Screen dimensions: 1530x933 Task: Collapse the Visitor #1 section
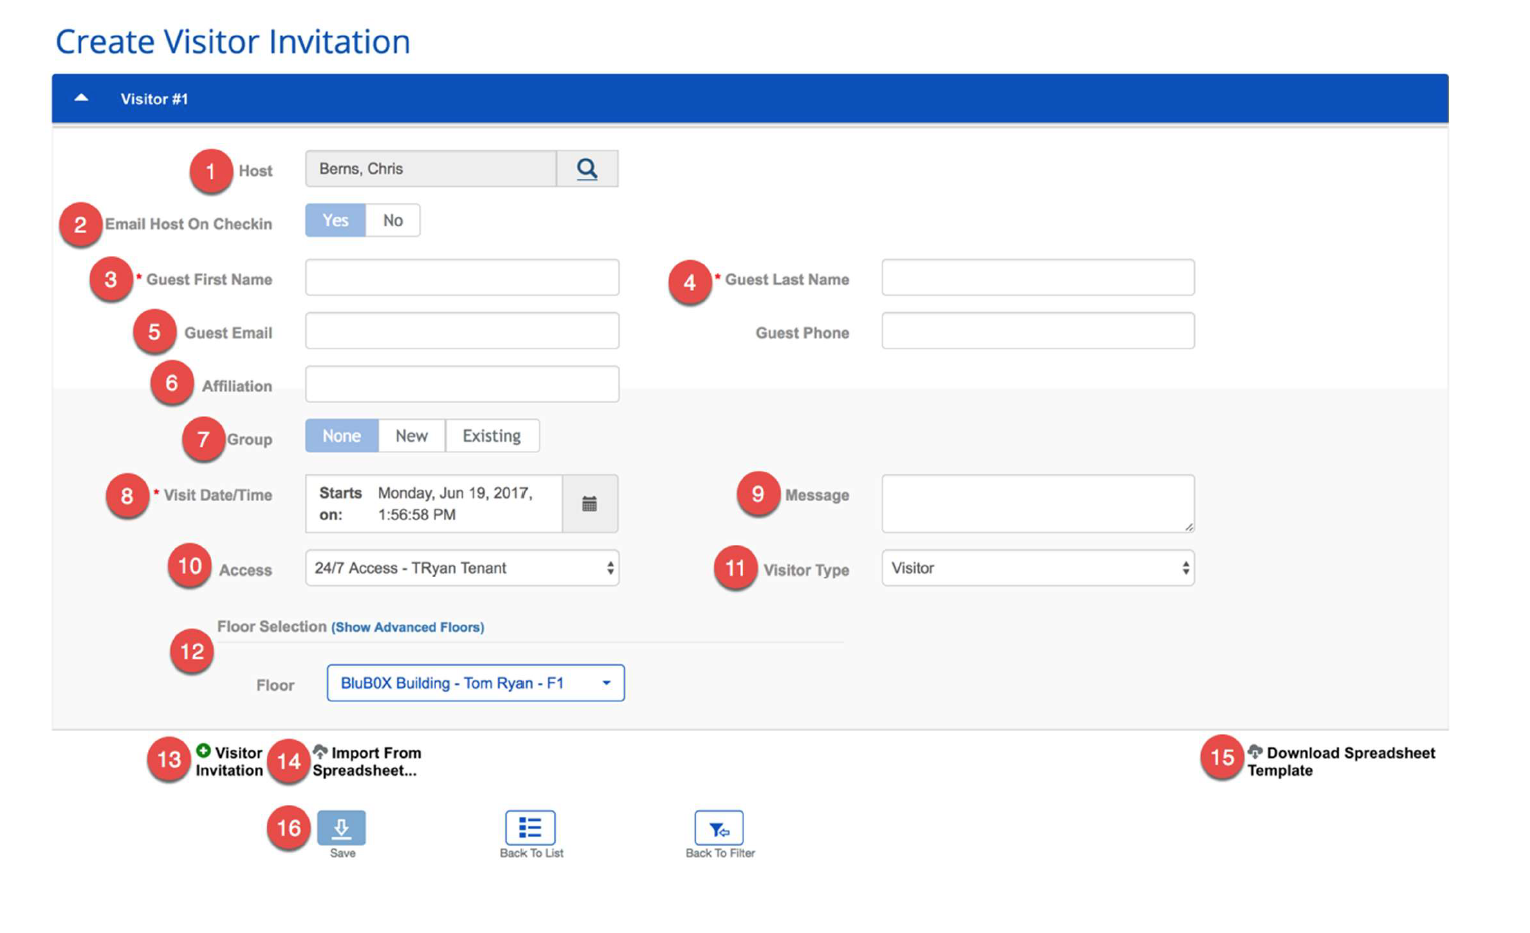click(x=82, y=98)
